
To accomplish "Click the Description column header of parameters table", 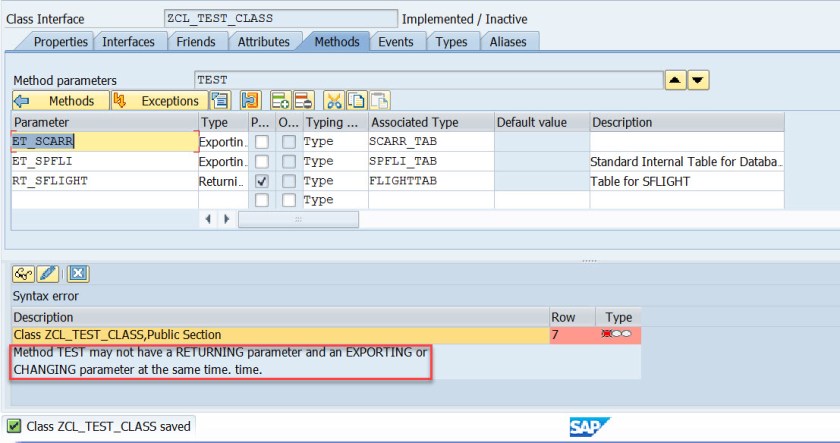I will coord(687,122).
